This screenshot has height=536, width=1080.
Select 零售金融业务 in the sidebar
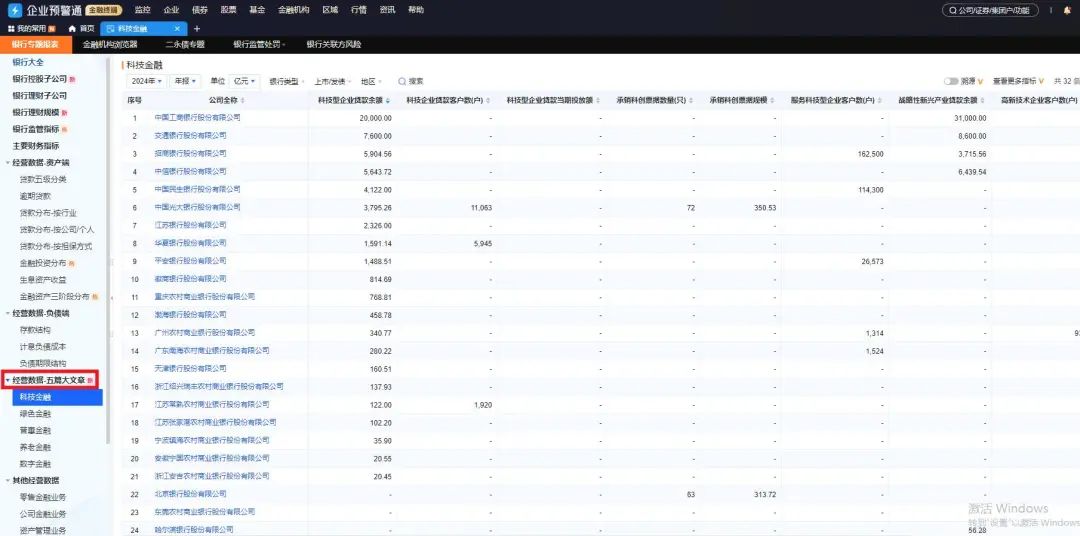[x=43, y=497]
